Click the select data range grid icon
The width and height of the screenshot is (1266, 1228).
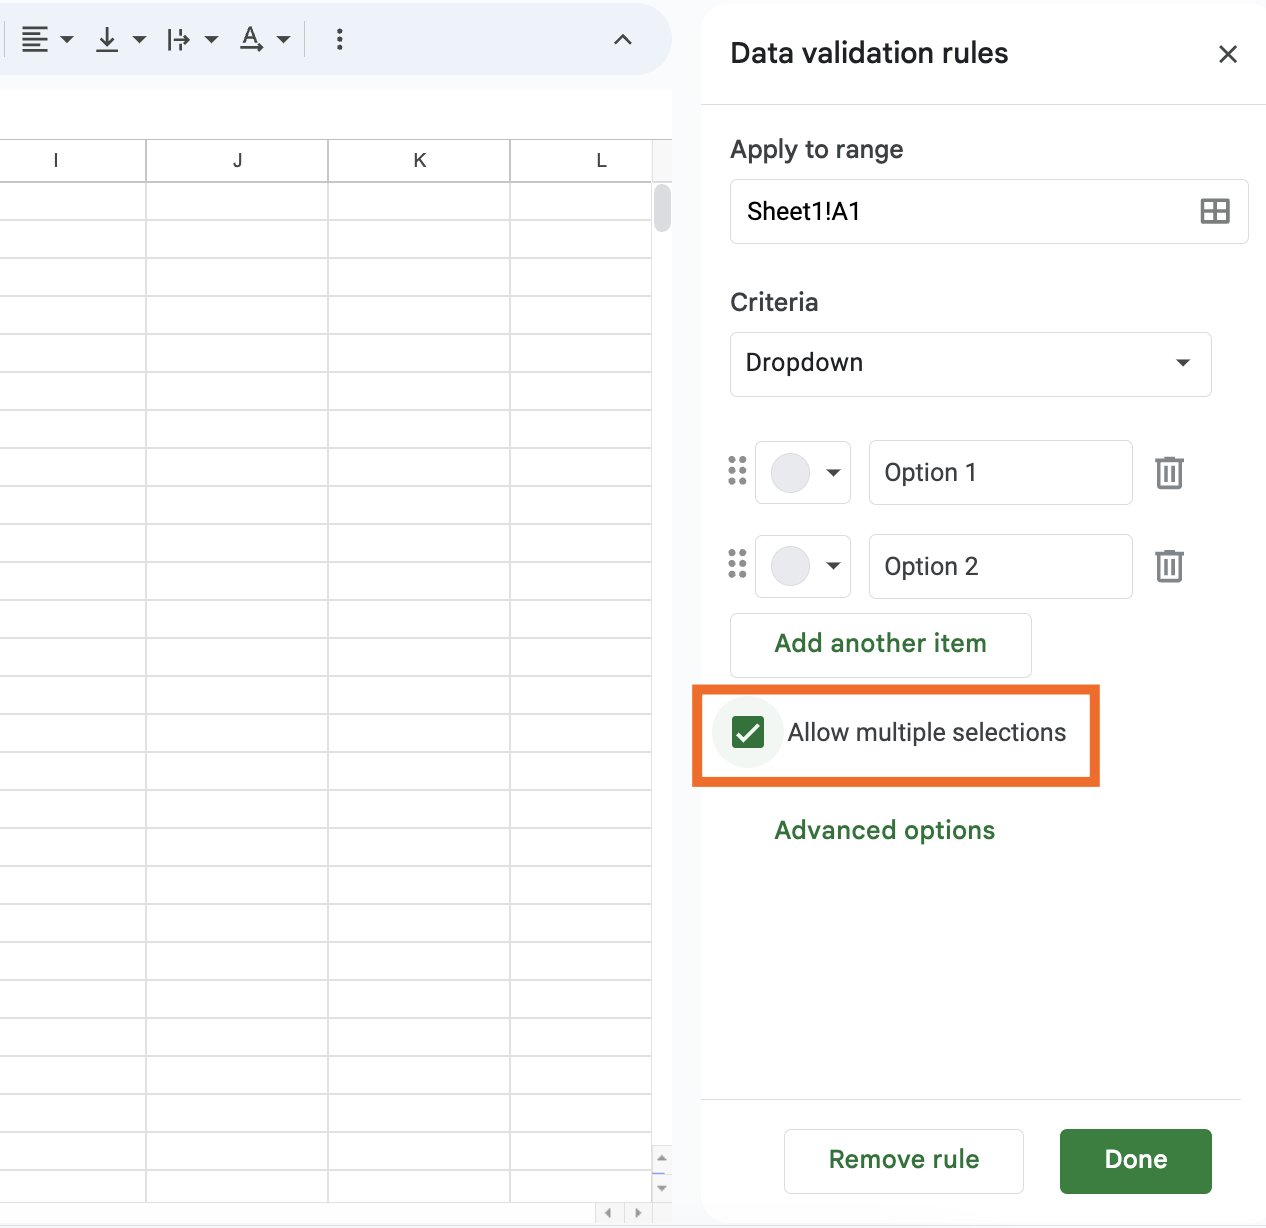pos(1215,211)
